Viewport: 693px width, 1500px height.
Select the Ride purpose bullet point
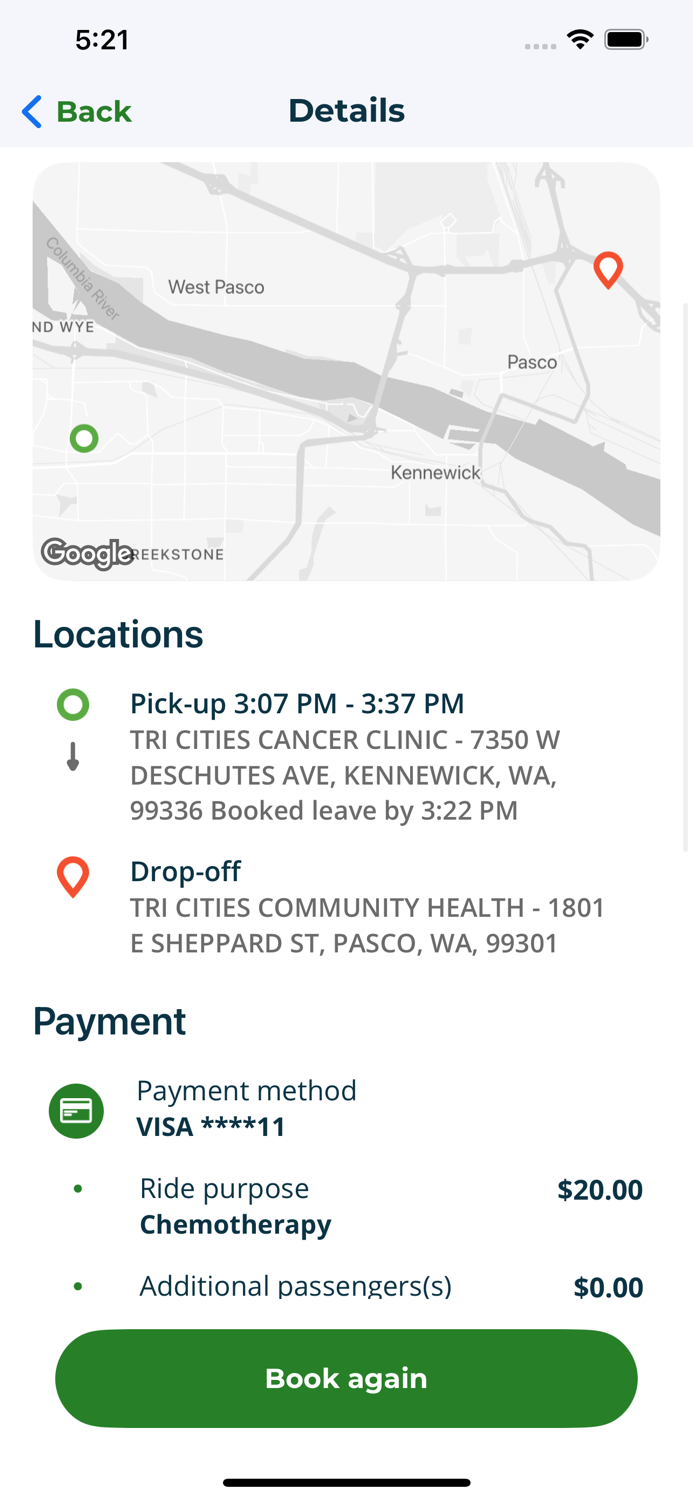point(76,1189)
